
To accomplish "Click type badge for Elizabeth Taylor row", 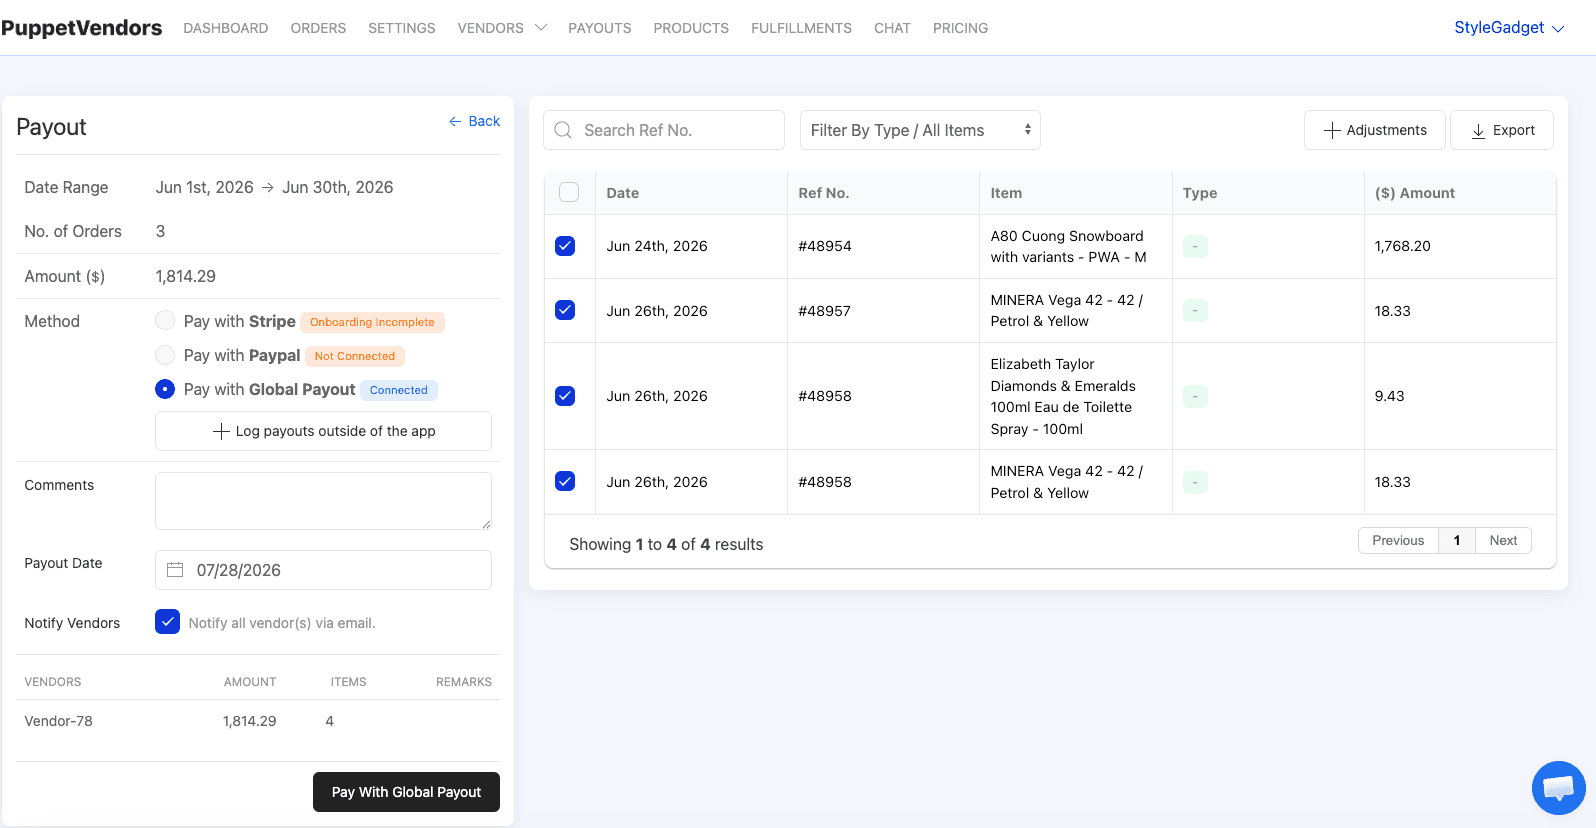I will tap(1195, 396).
